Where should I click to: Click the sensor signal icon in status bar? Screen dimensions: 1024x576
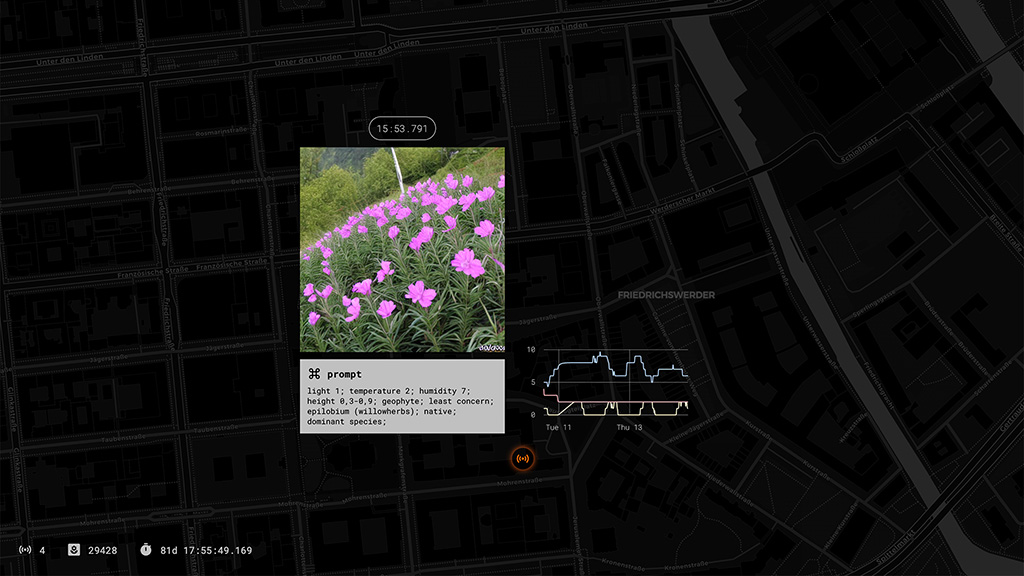[x=25, y=550]
